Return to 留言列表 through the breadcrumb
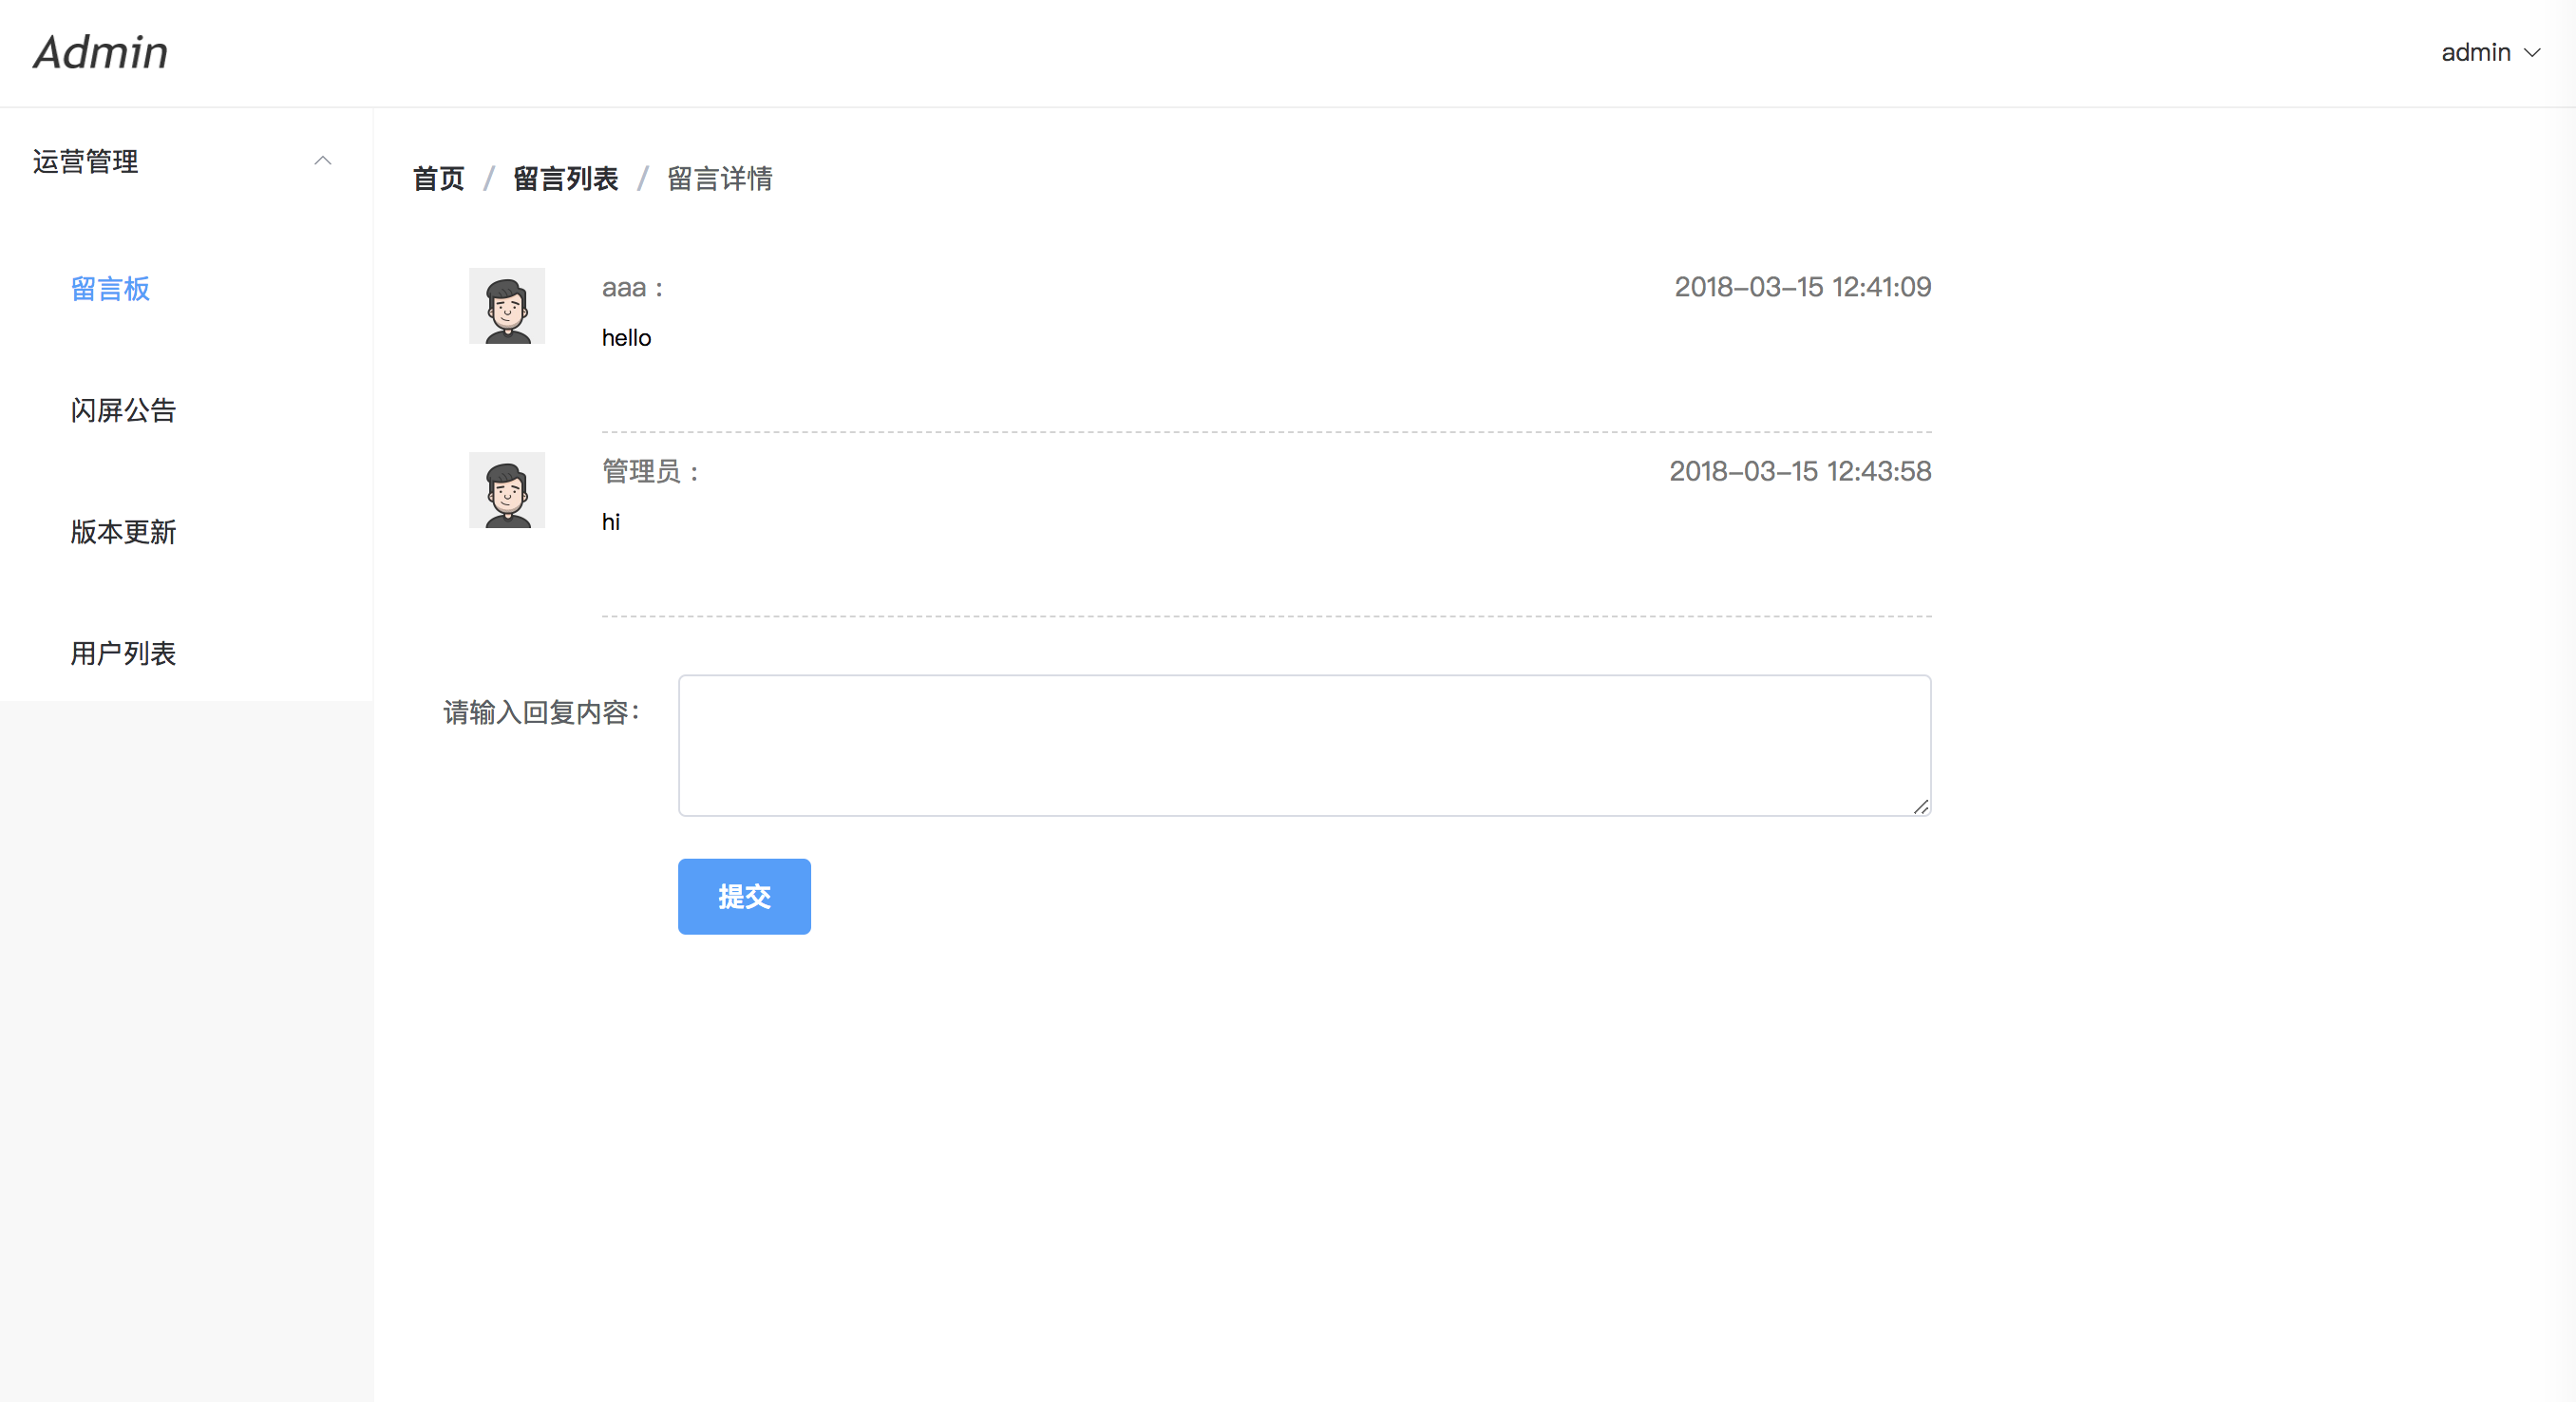 [x=565, y=179]
